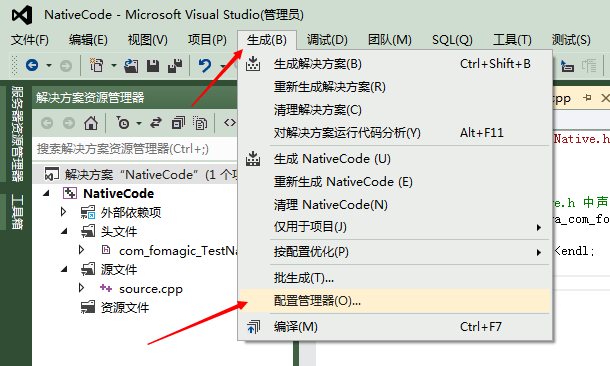Collapse the 源文件 folder
The height and width of the screenshot is (366, 610).
pos(65,270)
